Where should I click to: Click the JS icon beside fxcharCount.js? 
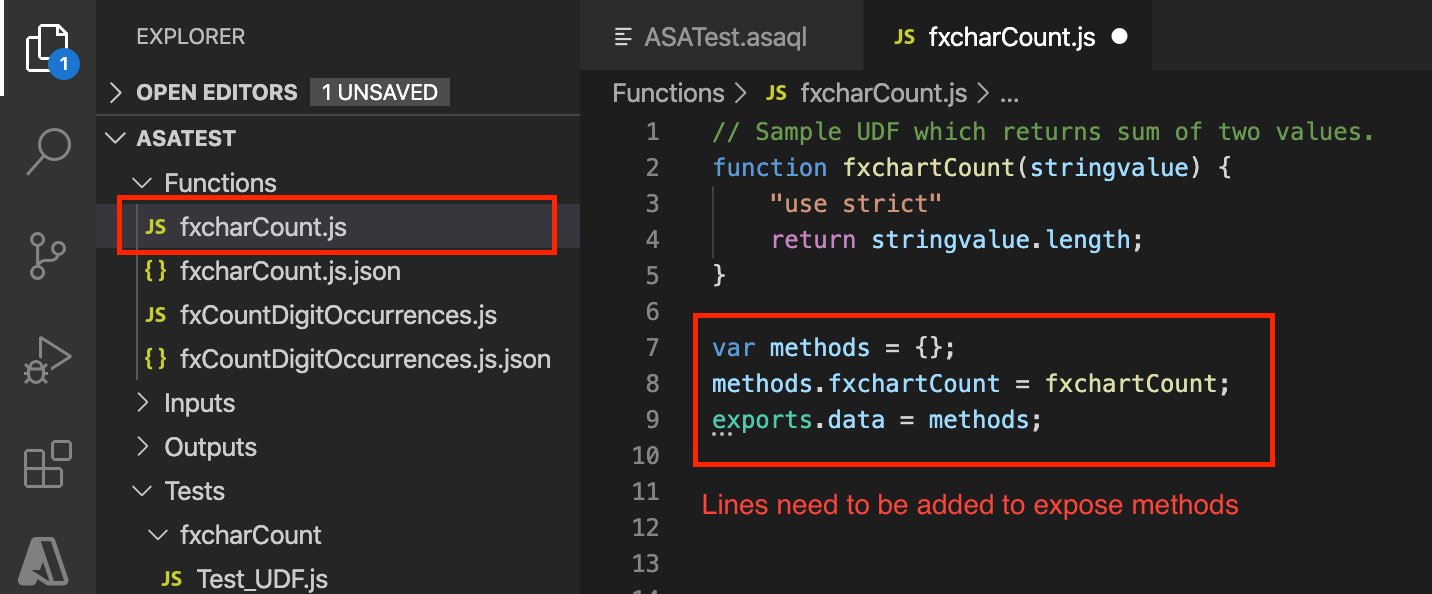coord(157,227)
